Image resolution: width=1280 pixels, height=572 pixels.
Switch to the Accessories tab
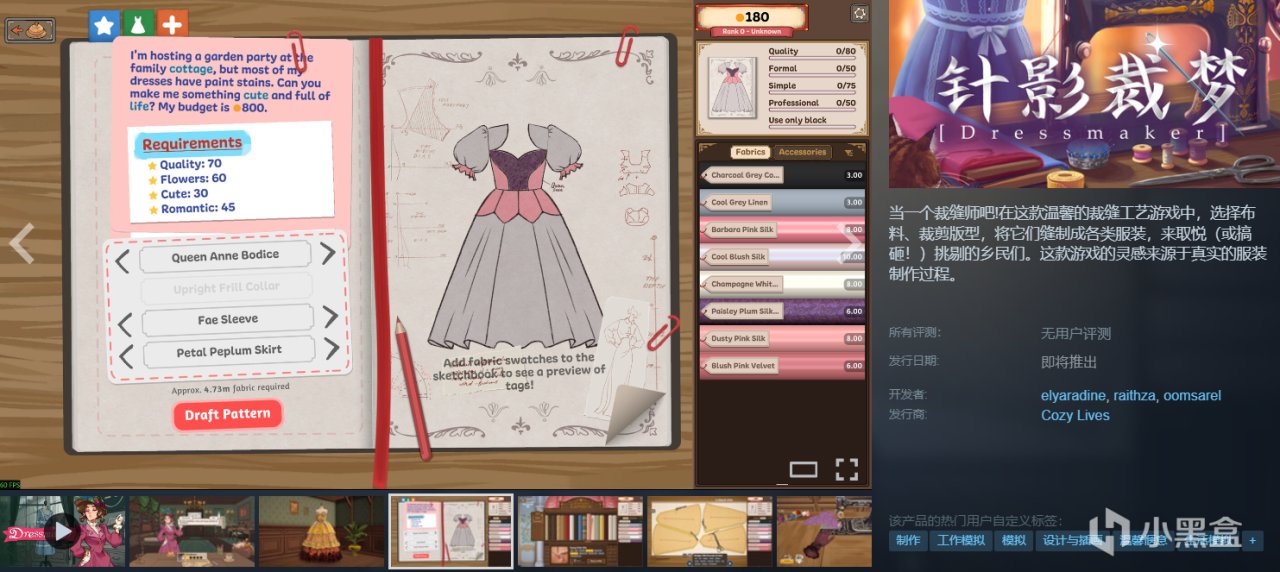(x=802, y=152)
